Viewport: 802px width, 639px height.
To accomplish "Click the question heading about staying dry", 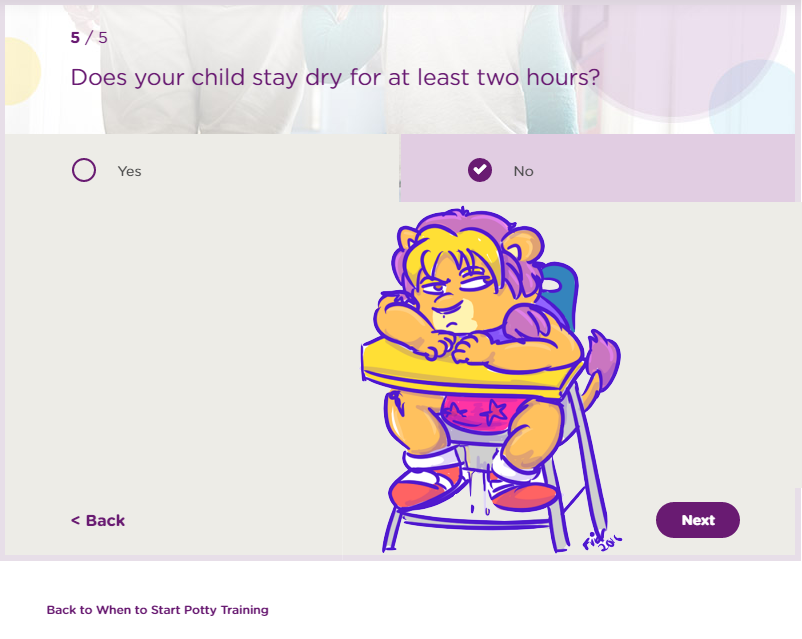I will tap(335, 76).
